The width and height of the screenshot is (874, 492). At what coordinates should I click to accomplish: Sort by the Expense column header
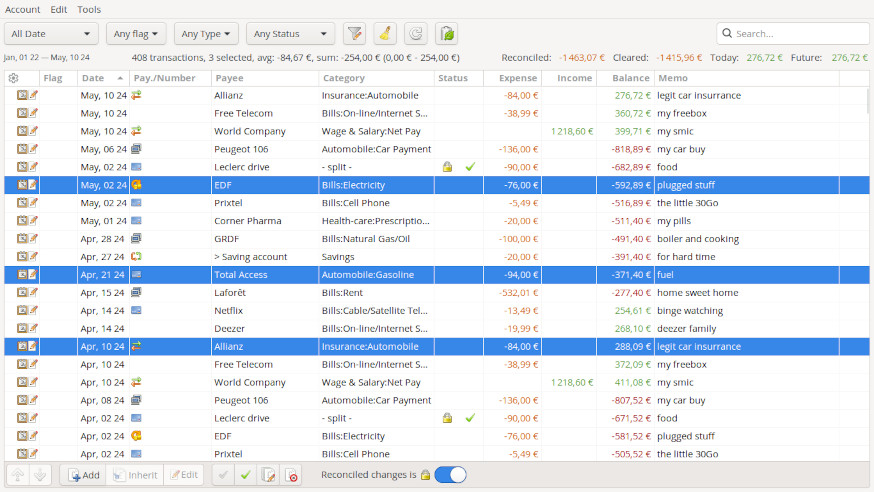click(512, 78)
